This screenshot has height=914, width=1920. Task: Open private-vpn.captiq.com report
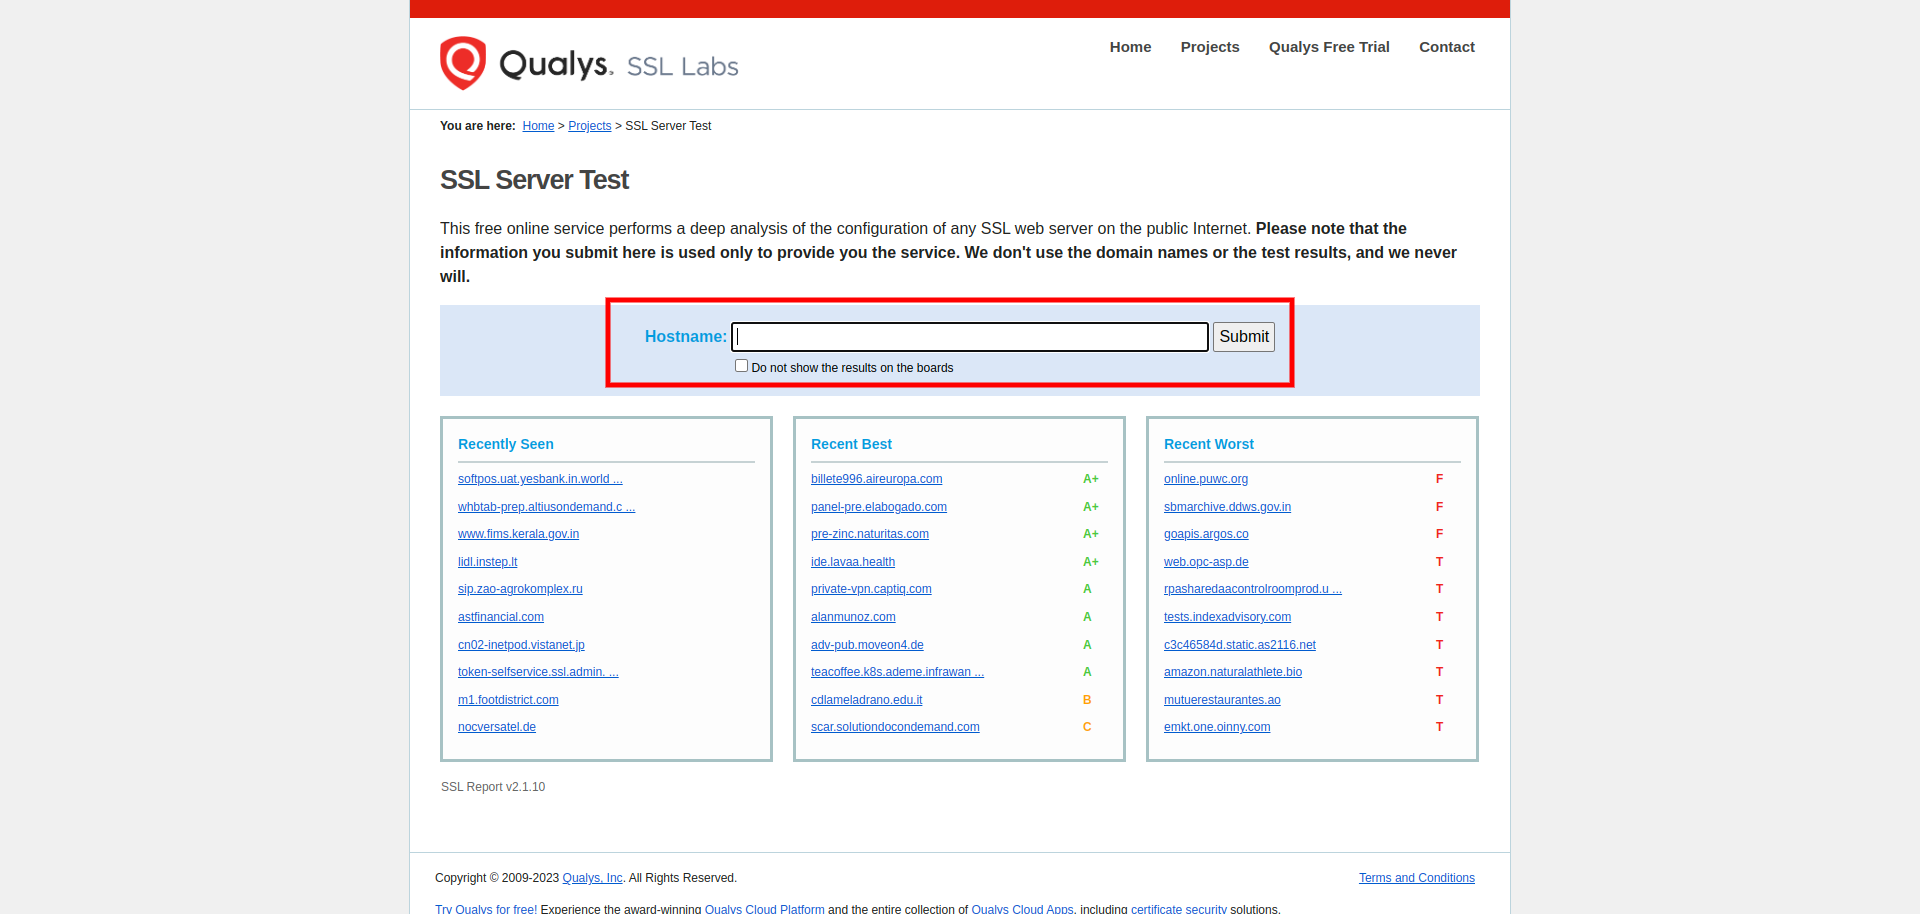[871, 589]
